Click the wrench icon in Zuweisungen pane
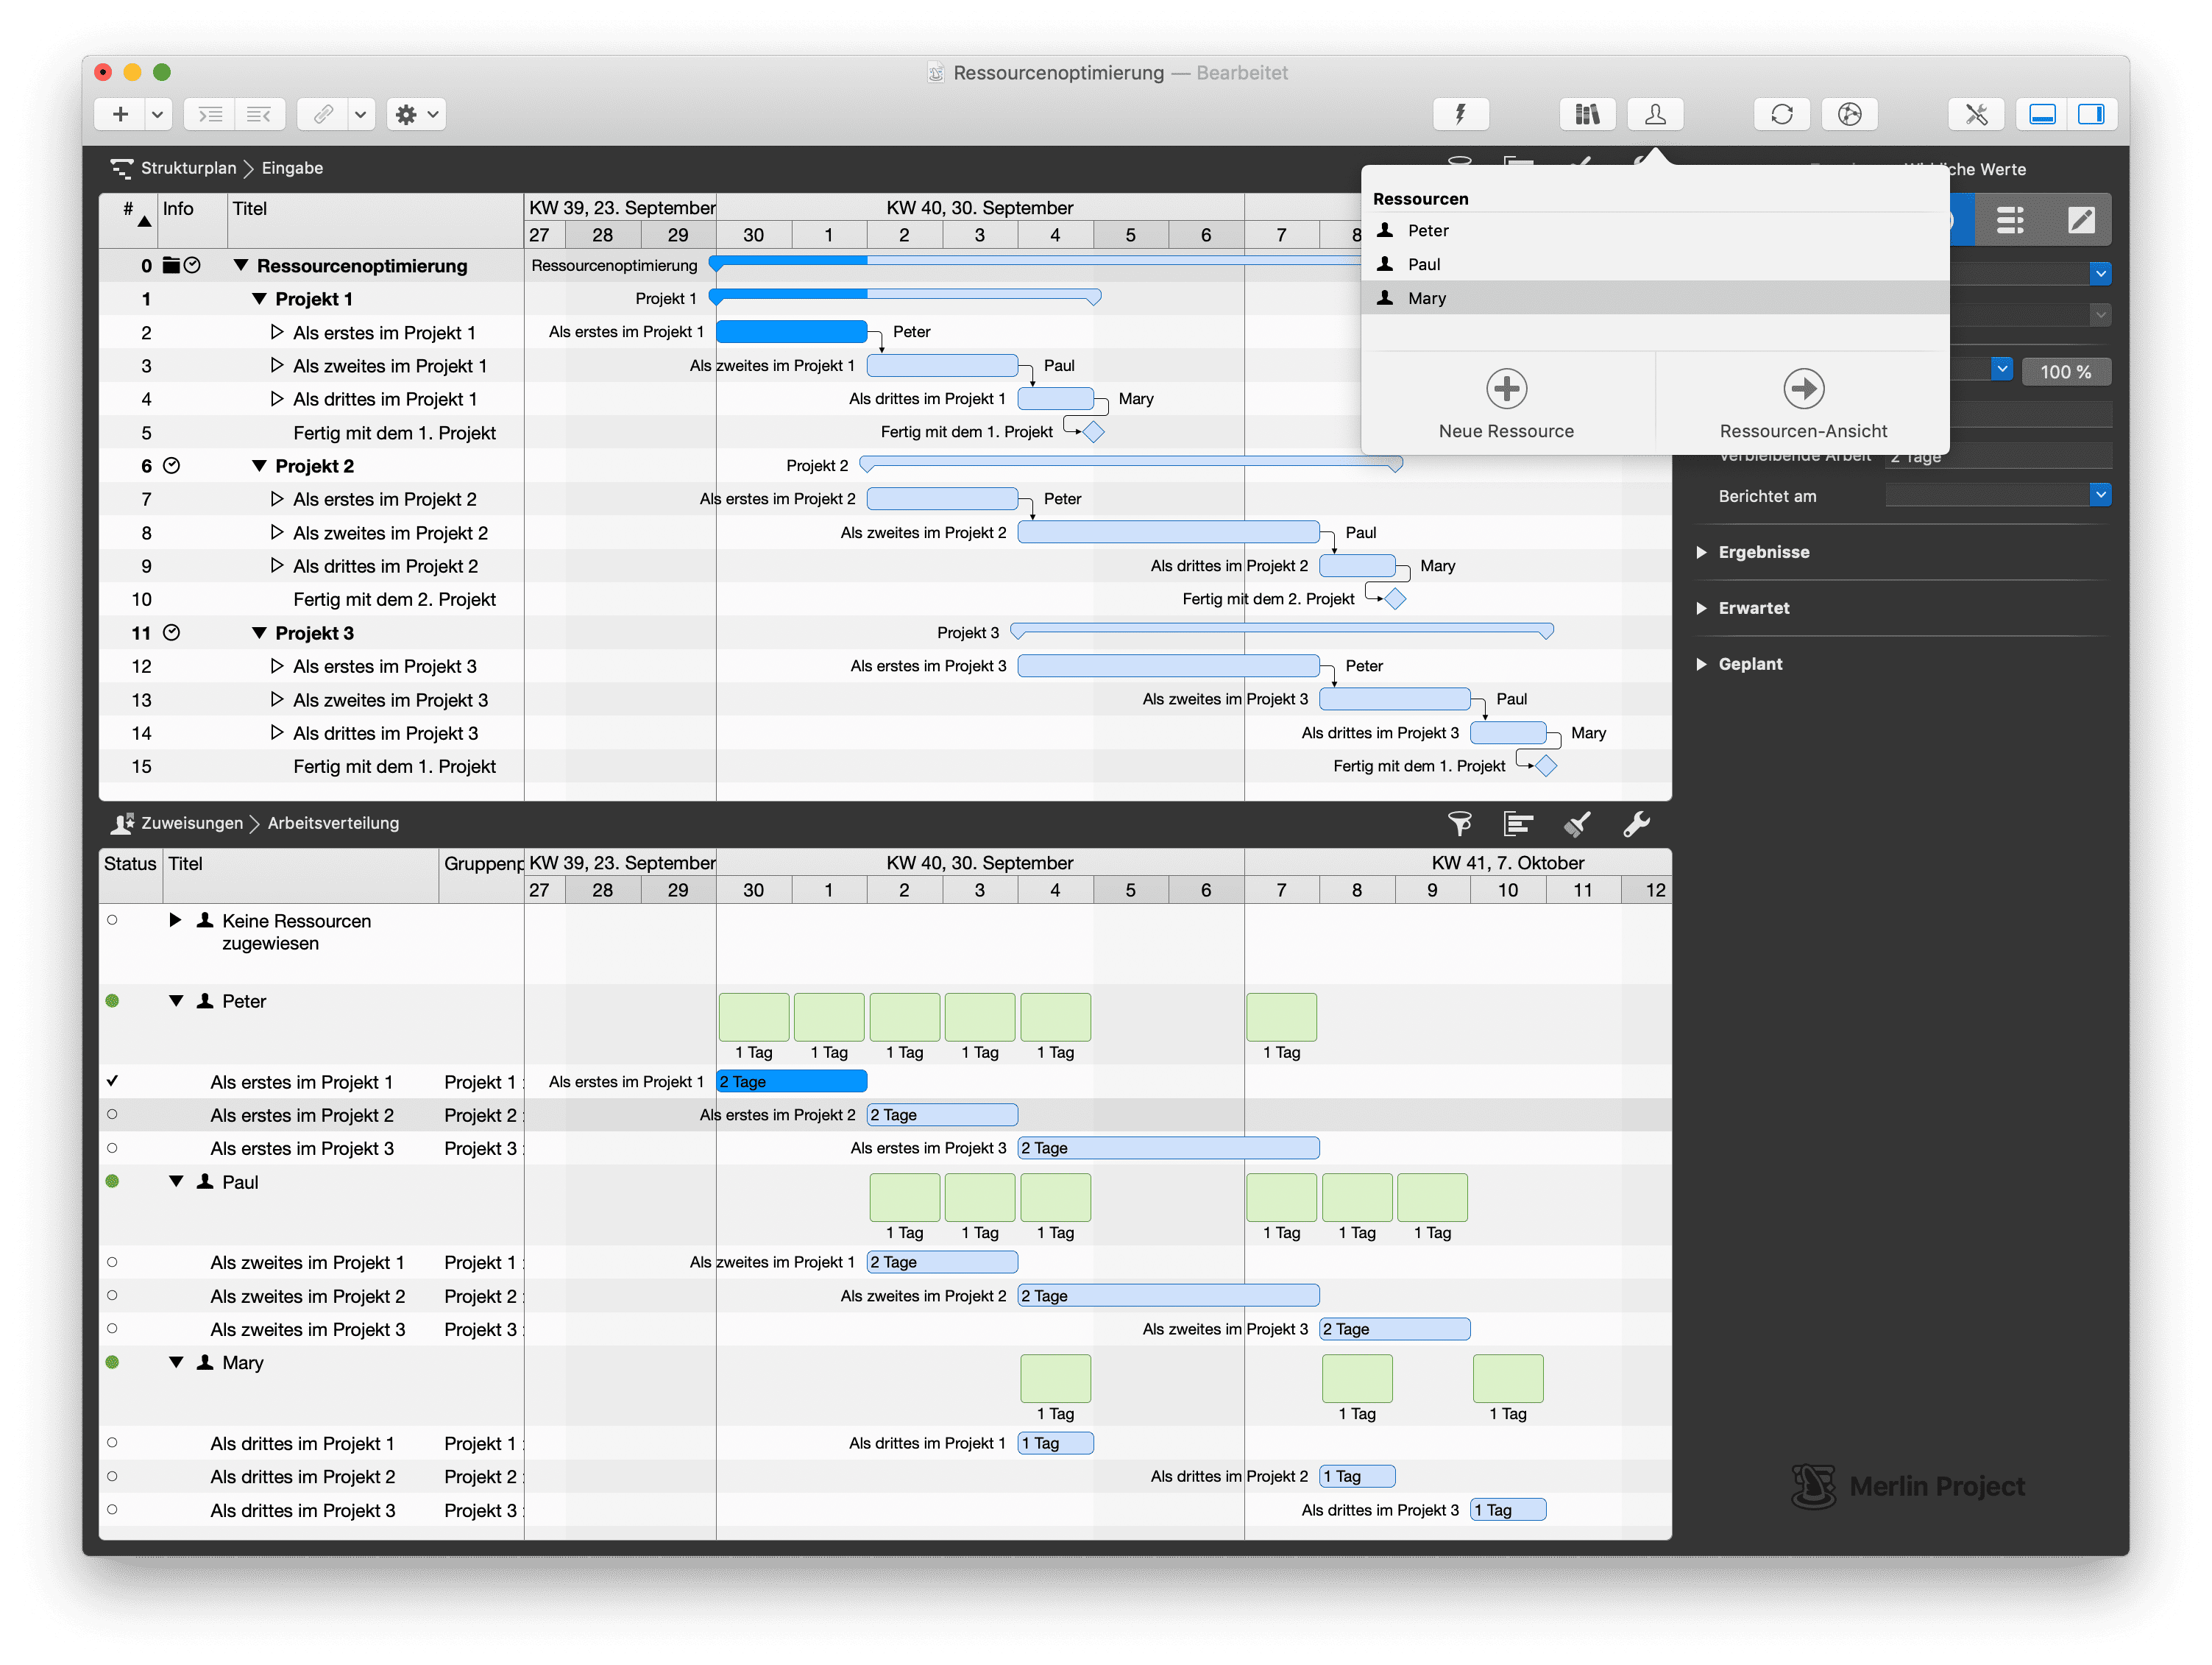Screen dimensions: 2212x1665 [1636, 823]
